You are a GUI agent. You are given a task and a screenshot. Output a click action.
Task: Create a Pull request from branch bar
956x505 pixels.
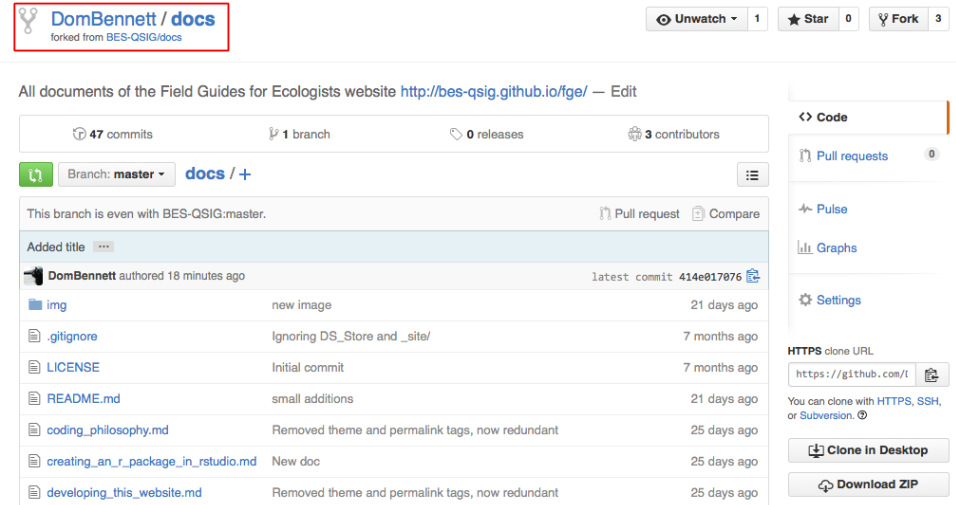click(639, 214)
